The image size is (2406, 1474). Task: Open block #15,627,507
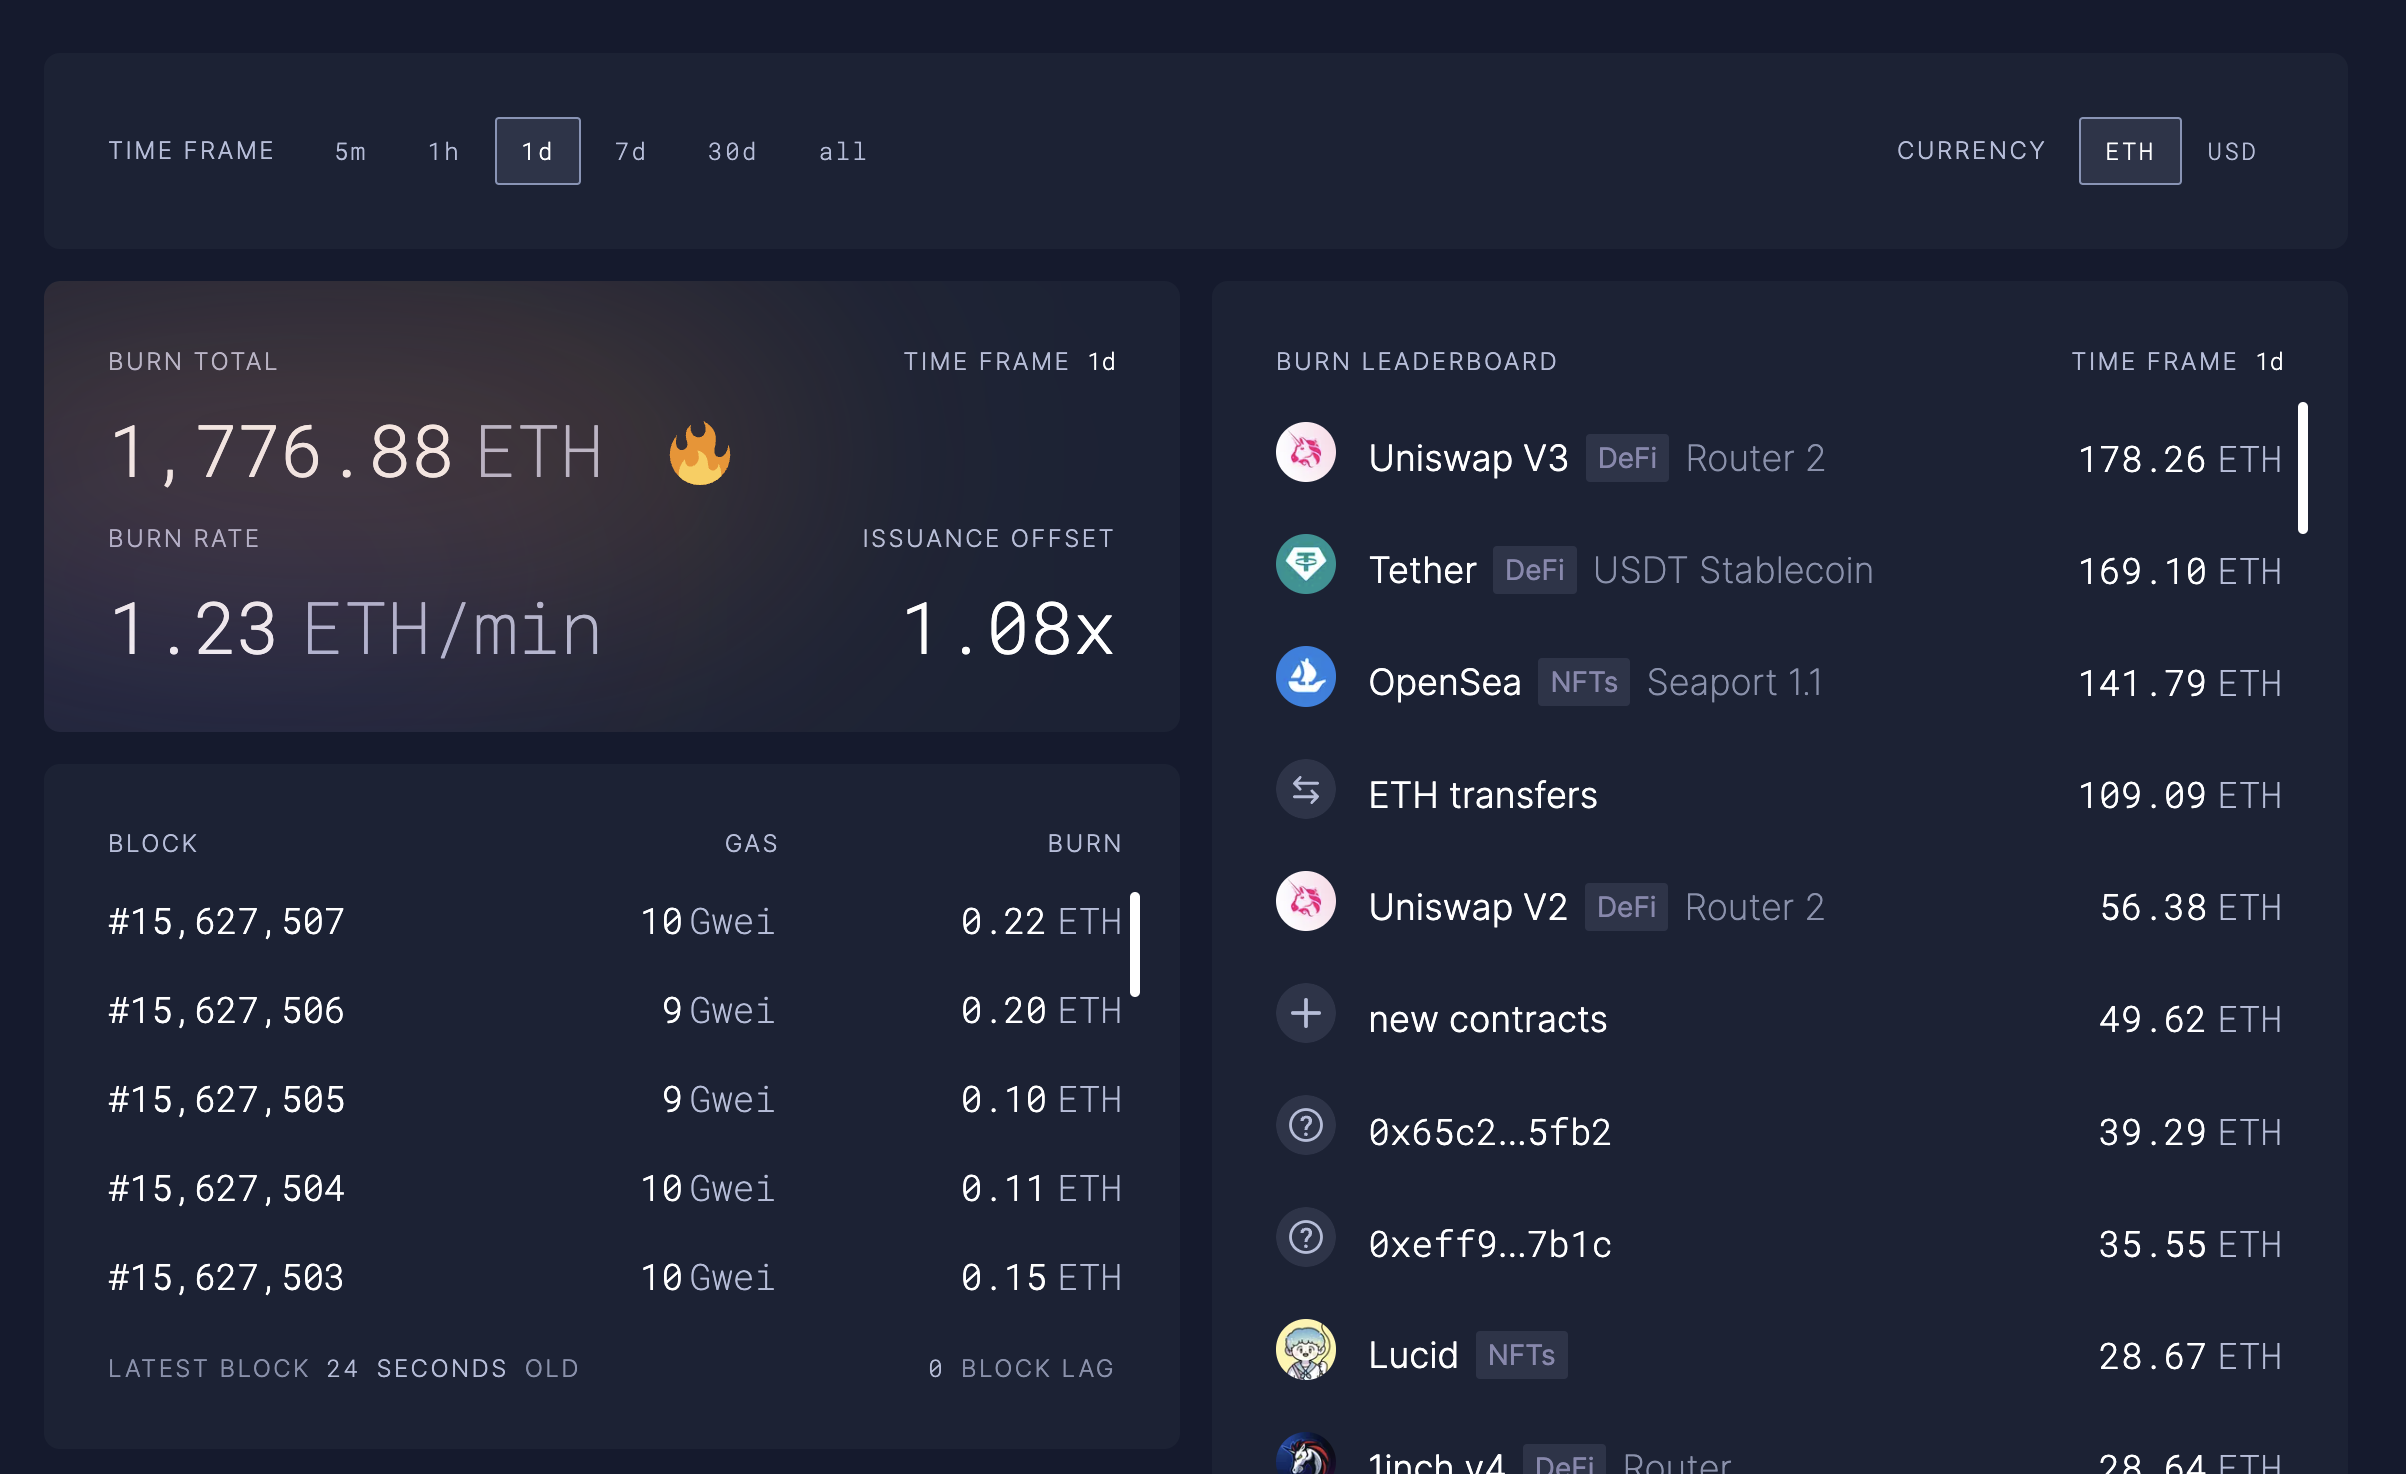pos(226,921)
